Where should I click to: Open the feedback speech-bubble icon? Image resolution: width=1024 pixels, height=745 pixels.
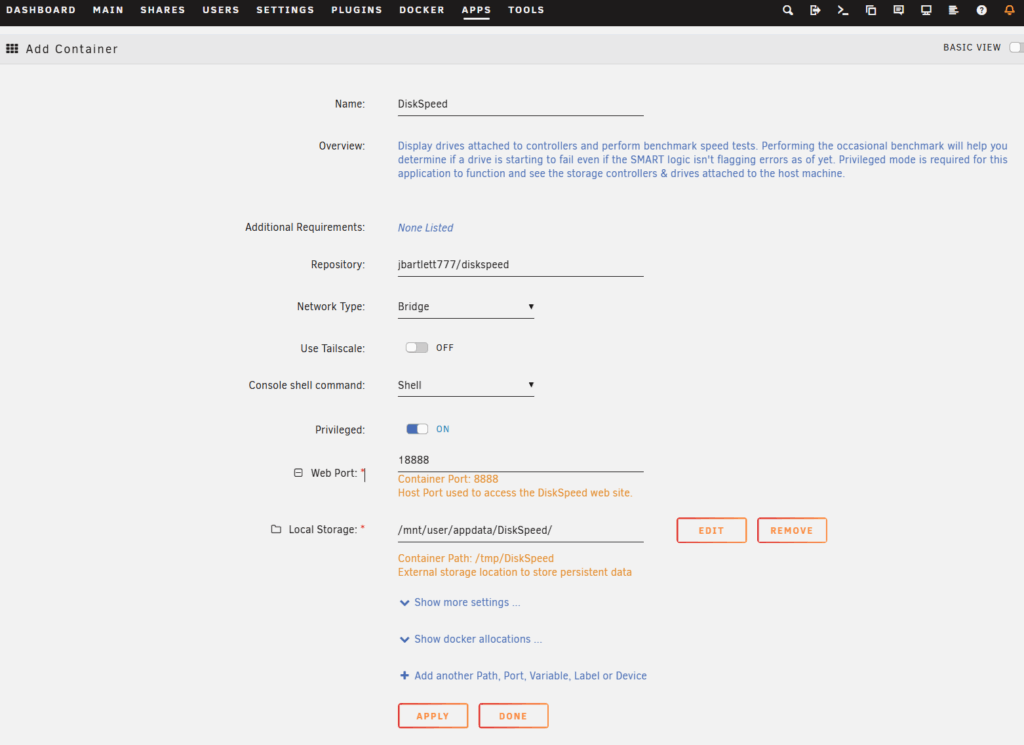899,10
